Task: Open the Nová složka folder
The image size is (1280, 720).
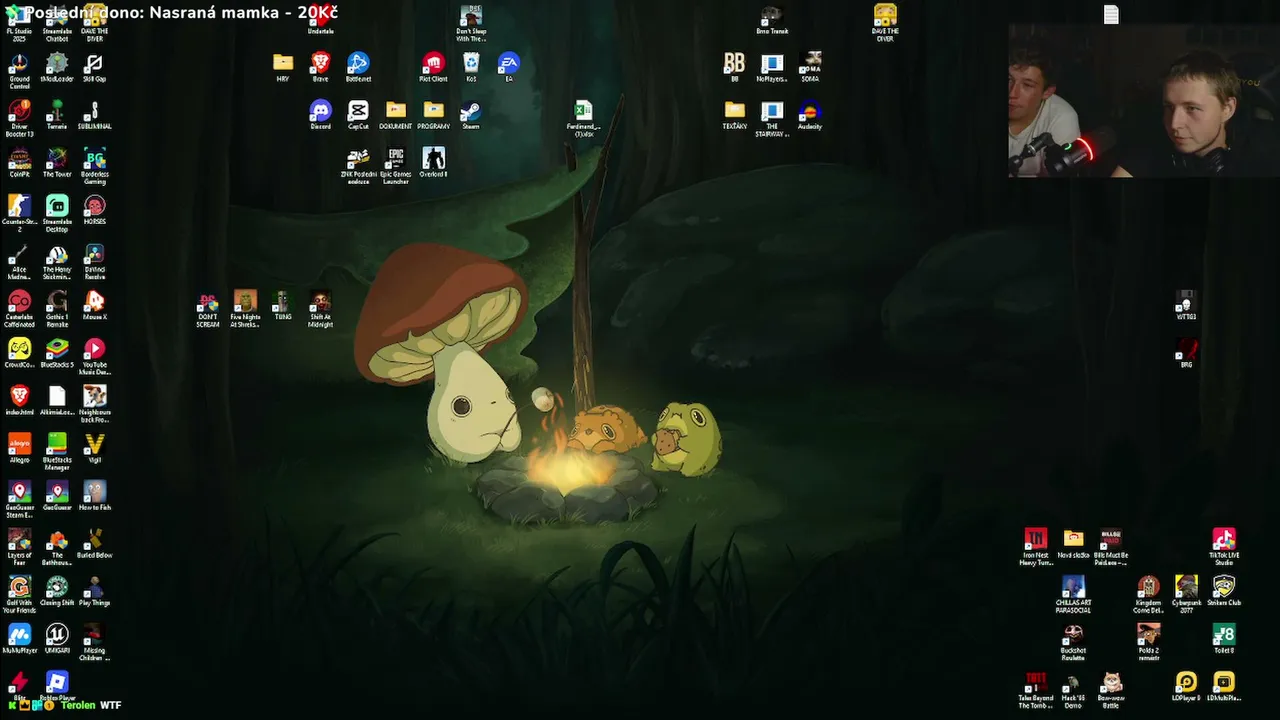Action: pyautogui.click(x=1073, y=544)
